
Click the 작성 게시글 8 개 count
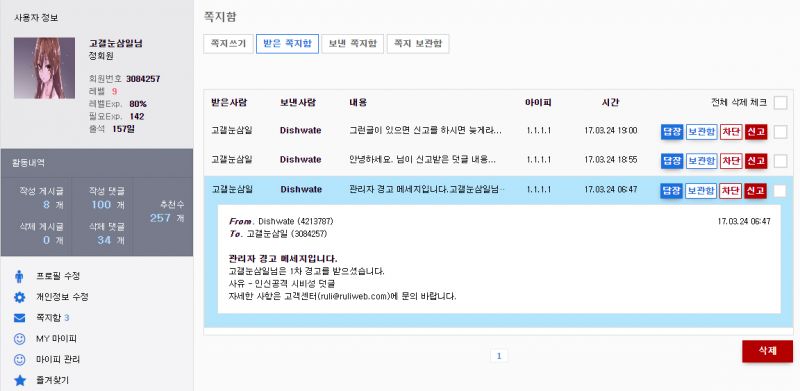coord(53,205)
